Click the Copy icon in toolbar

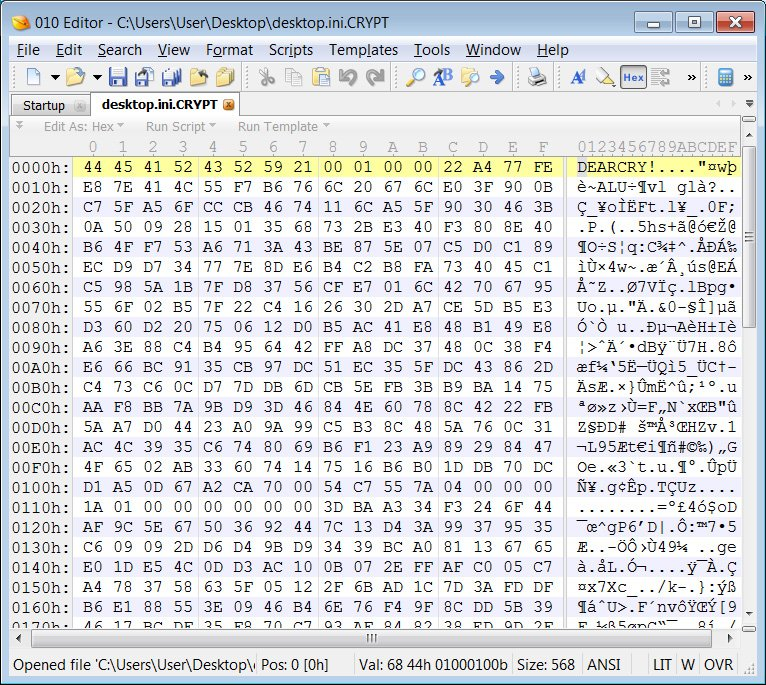point(293,77)
